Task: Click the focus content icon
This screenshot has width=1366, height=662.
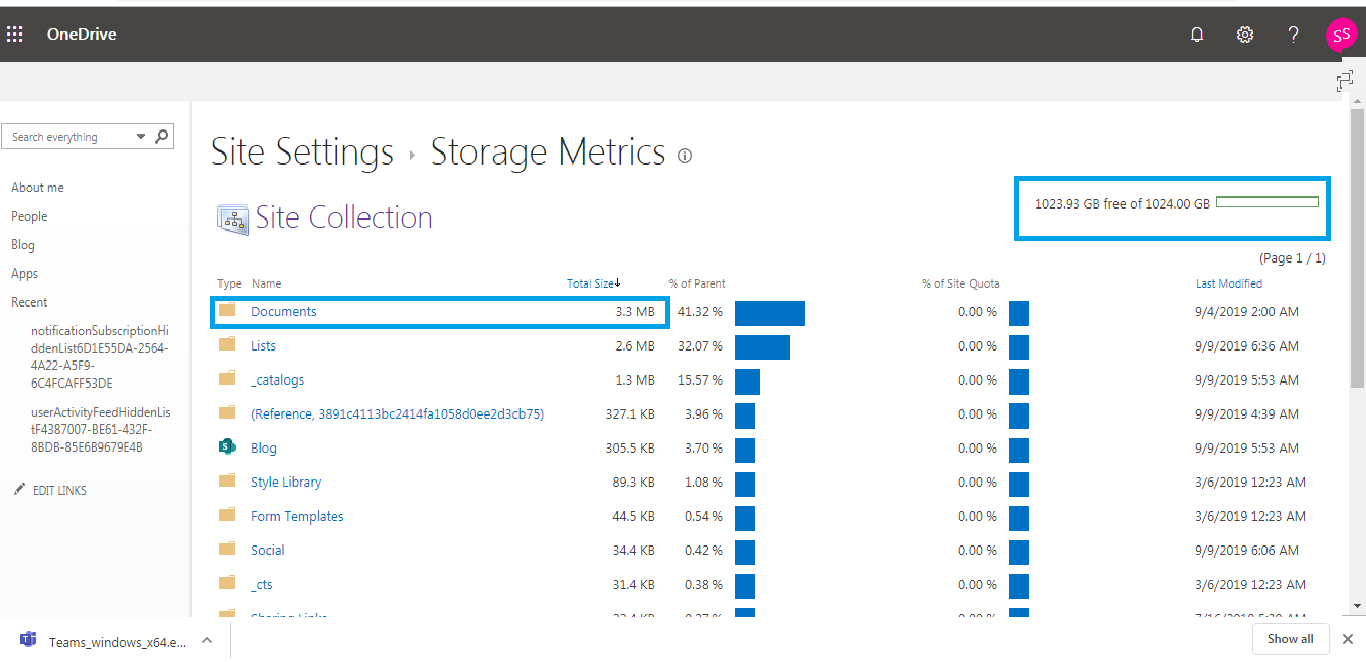Action: (x=1345, y=82)
